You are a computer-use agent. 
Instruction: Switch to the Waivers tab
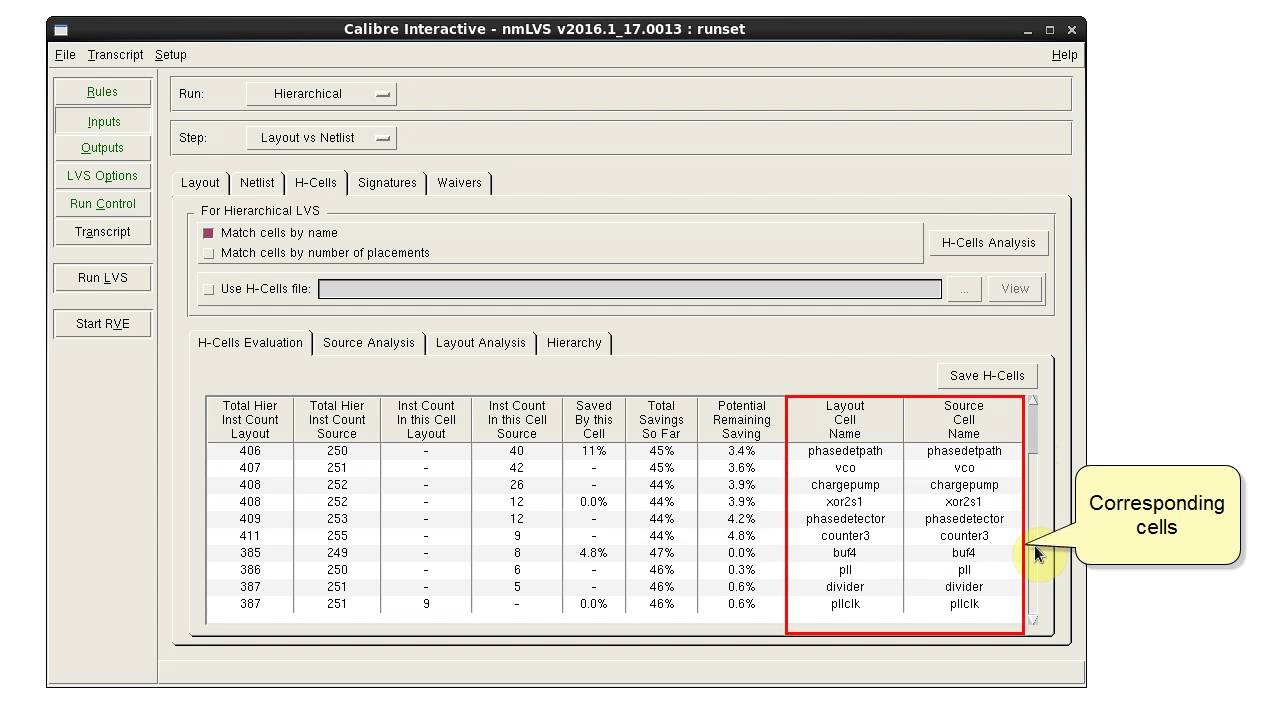pyautogui.click(x=459, y=183)
